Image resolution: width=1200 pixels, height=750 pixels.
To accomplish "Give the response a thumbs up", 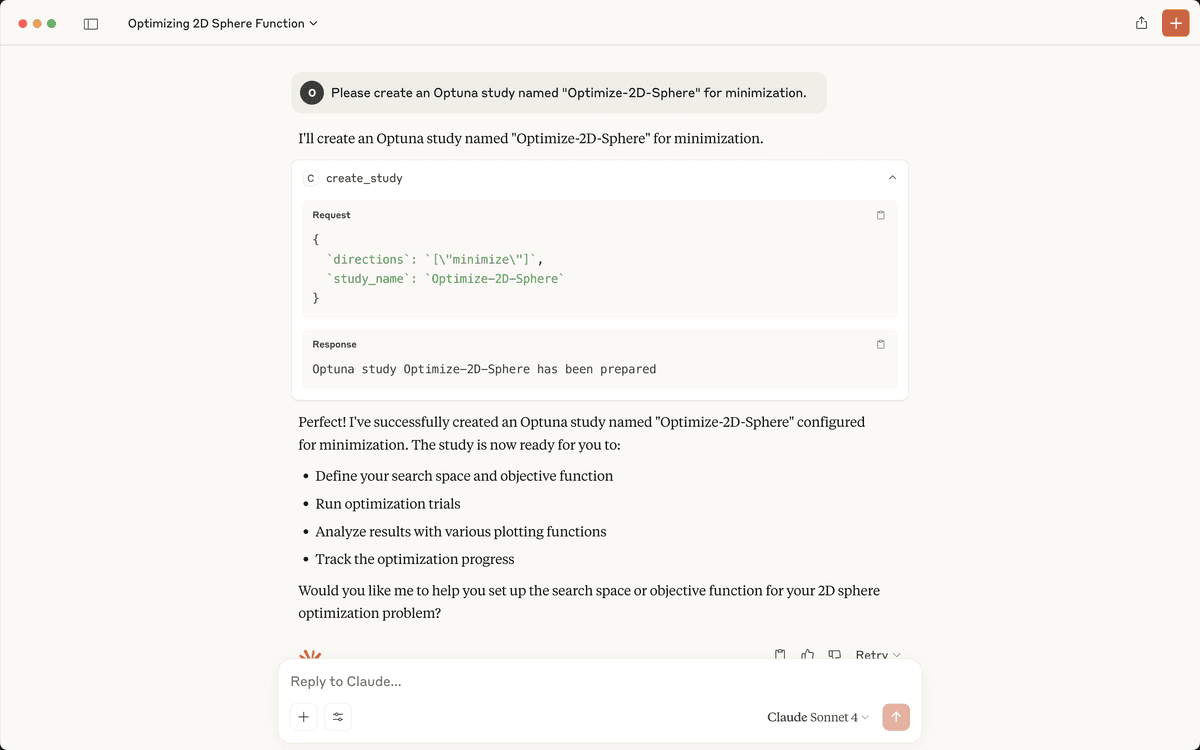I will [807, 655].
